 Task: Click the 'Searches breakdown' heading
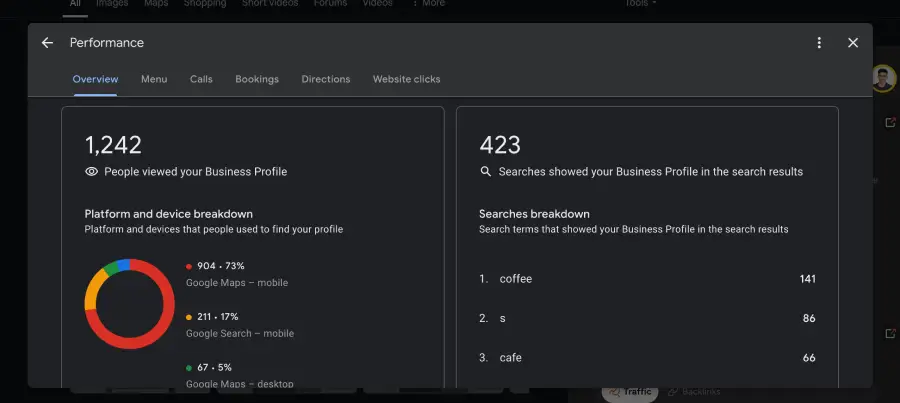534,214
